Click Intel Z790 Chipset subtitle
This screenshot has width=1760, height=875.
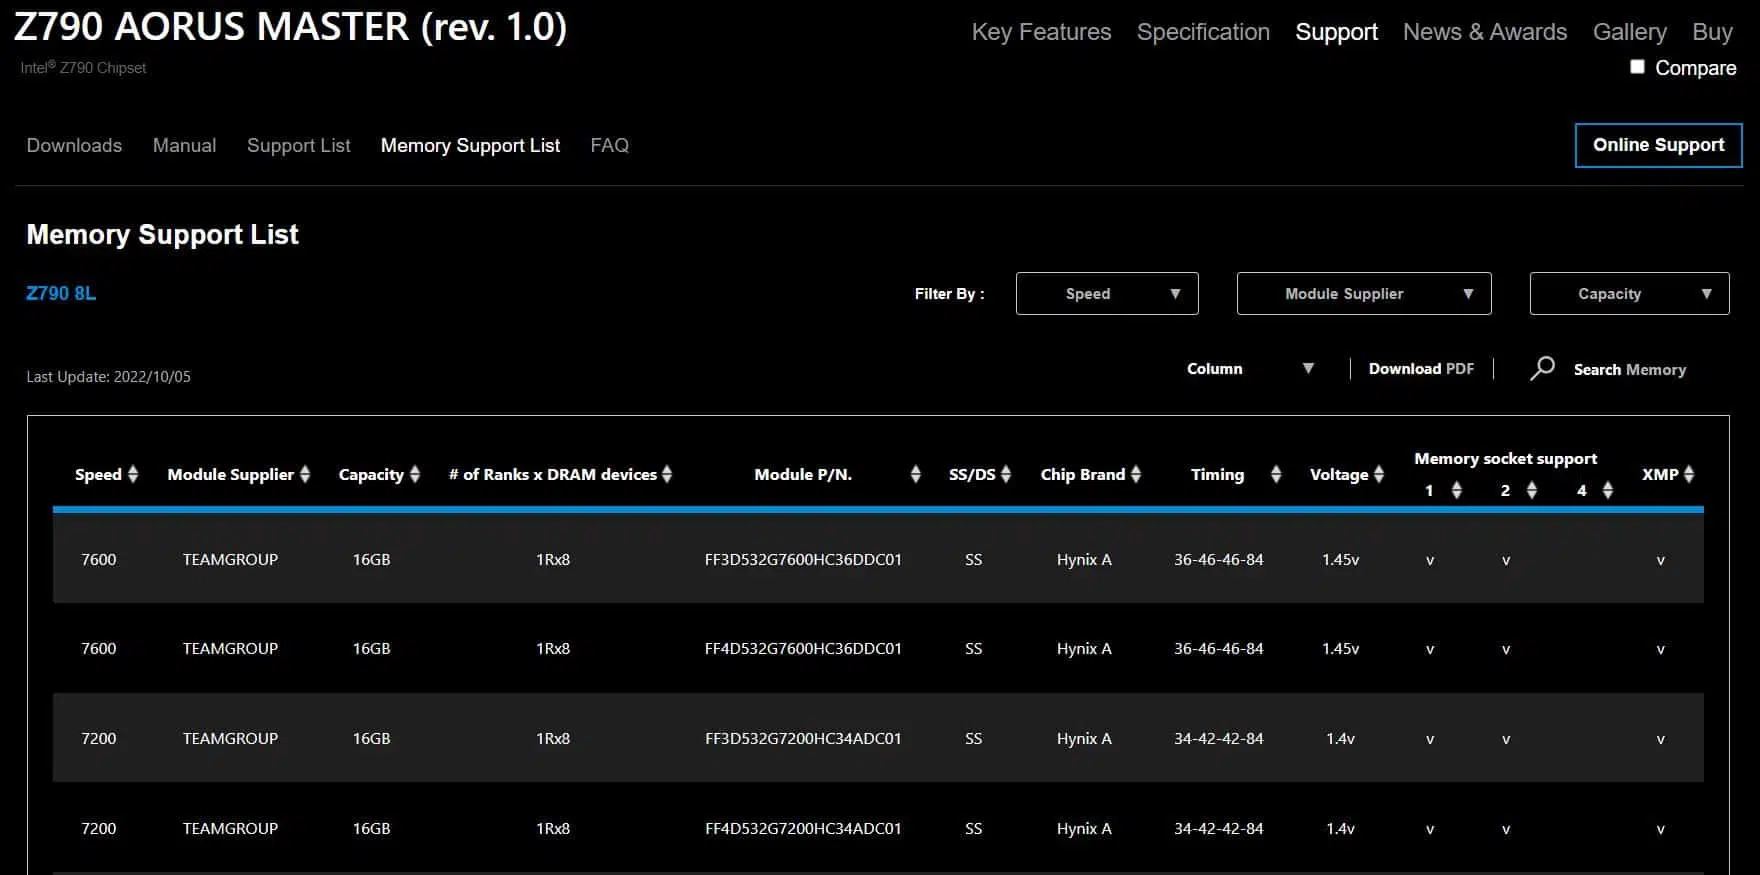pos(83,68)
